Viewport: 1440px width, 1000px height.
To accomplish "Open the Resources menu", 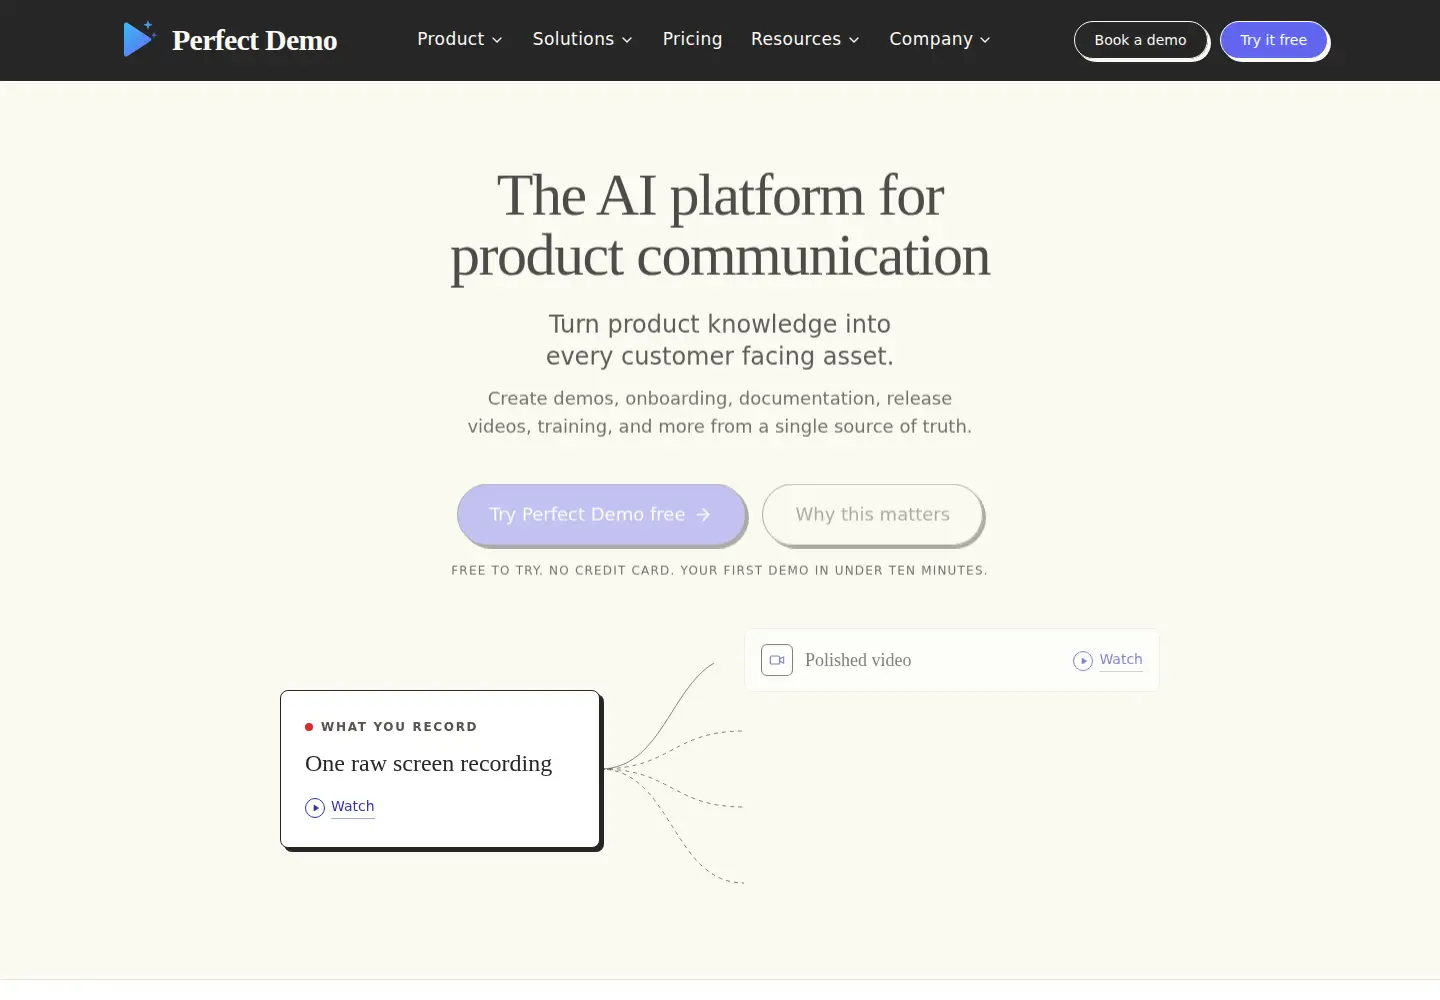I will tap(805, 39).
